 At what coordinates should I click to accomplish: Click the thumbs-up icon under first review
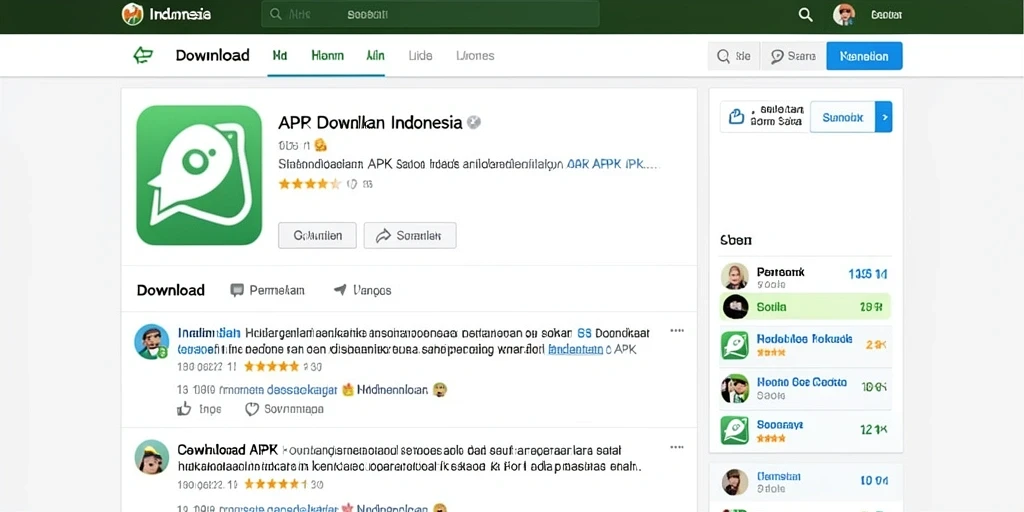tap(184, 409)
